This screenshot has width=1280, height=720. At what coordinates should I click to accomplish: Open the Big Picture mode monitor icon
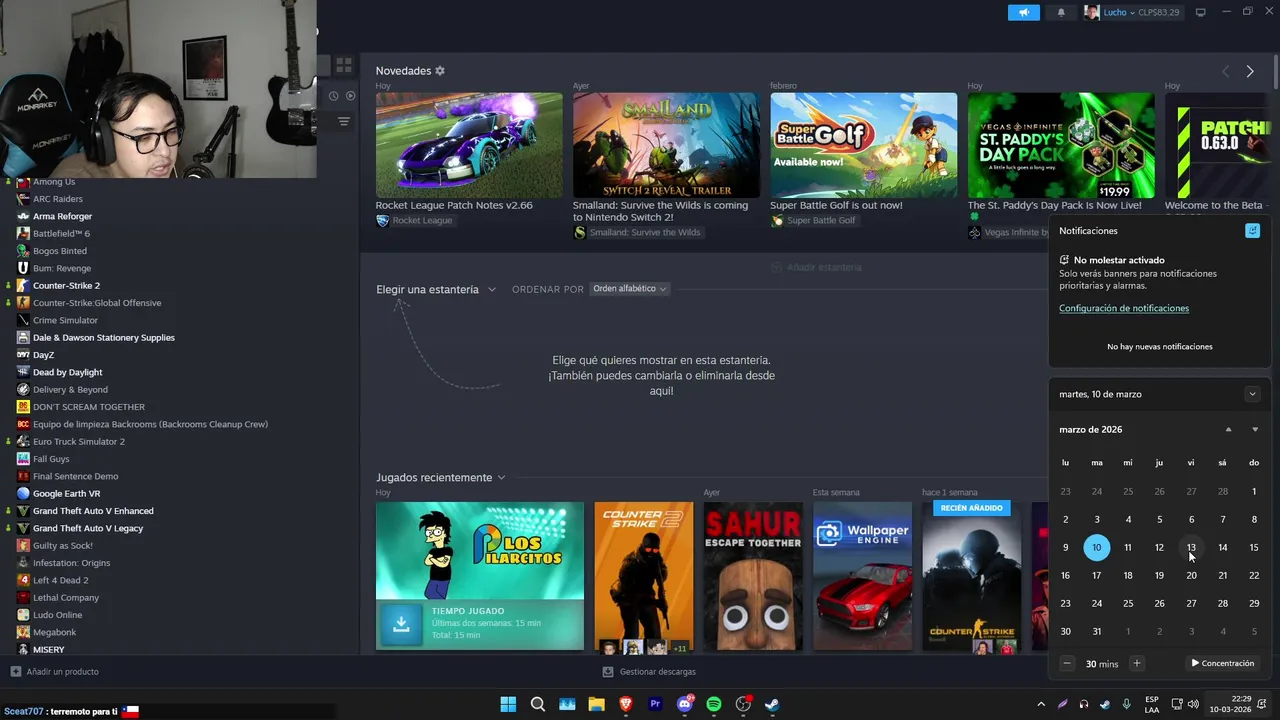(1201, 12)
